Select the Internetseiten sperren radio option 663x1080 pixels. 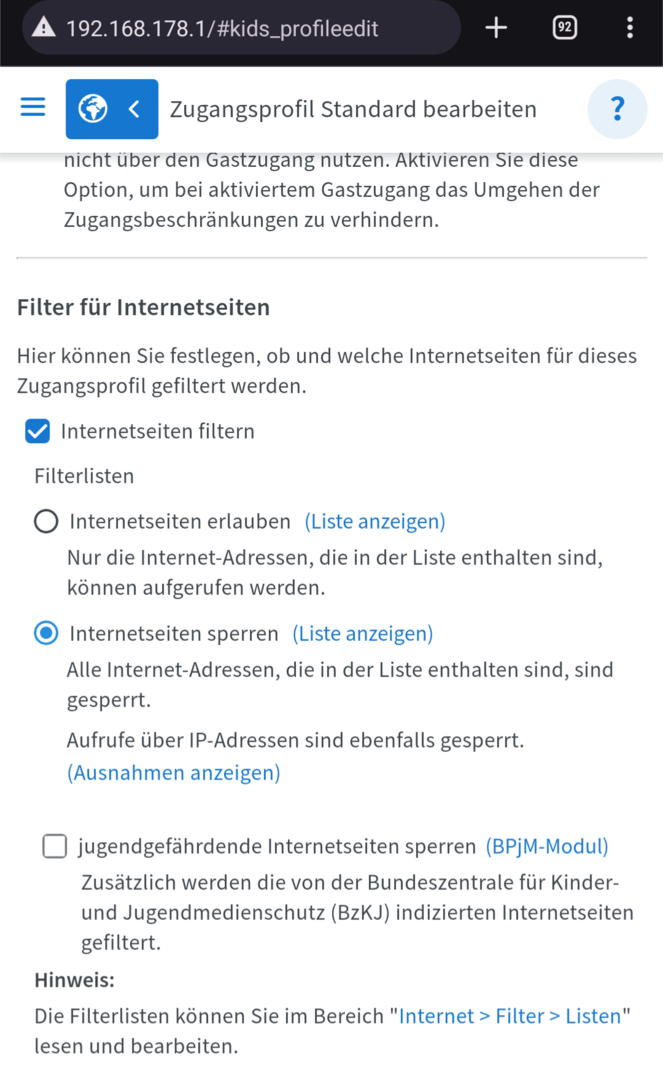[46, 633]
